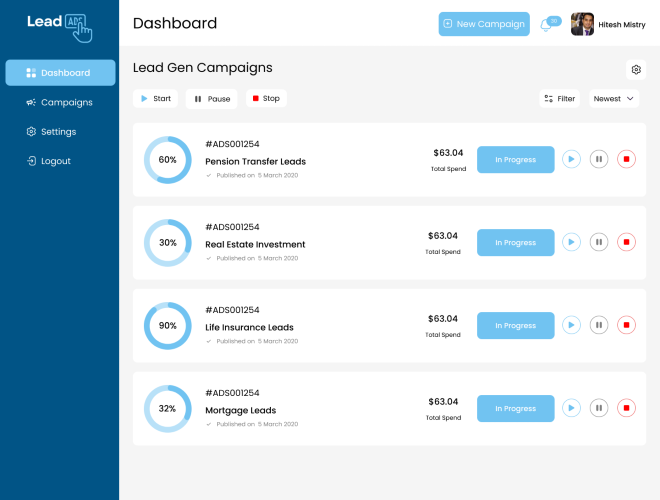Open the Filter options
This screenshot has width=660, height=500.
pyautogui.click(x=559, y=98)
